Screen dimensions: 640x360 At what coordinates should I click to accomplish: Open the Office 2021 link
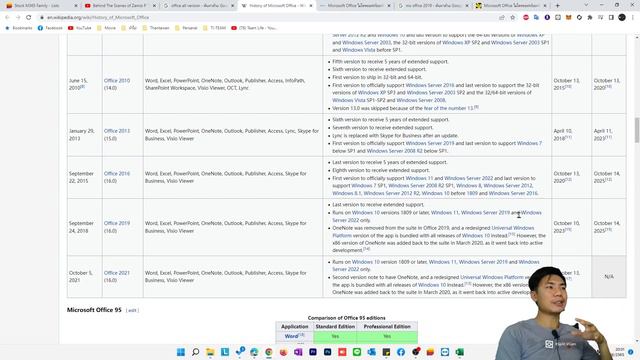(x=117, y=273)
